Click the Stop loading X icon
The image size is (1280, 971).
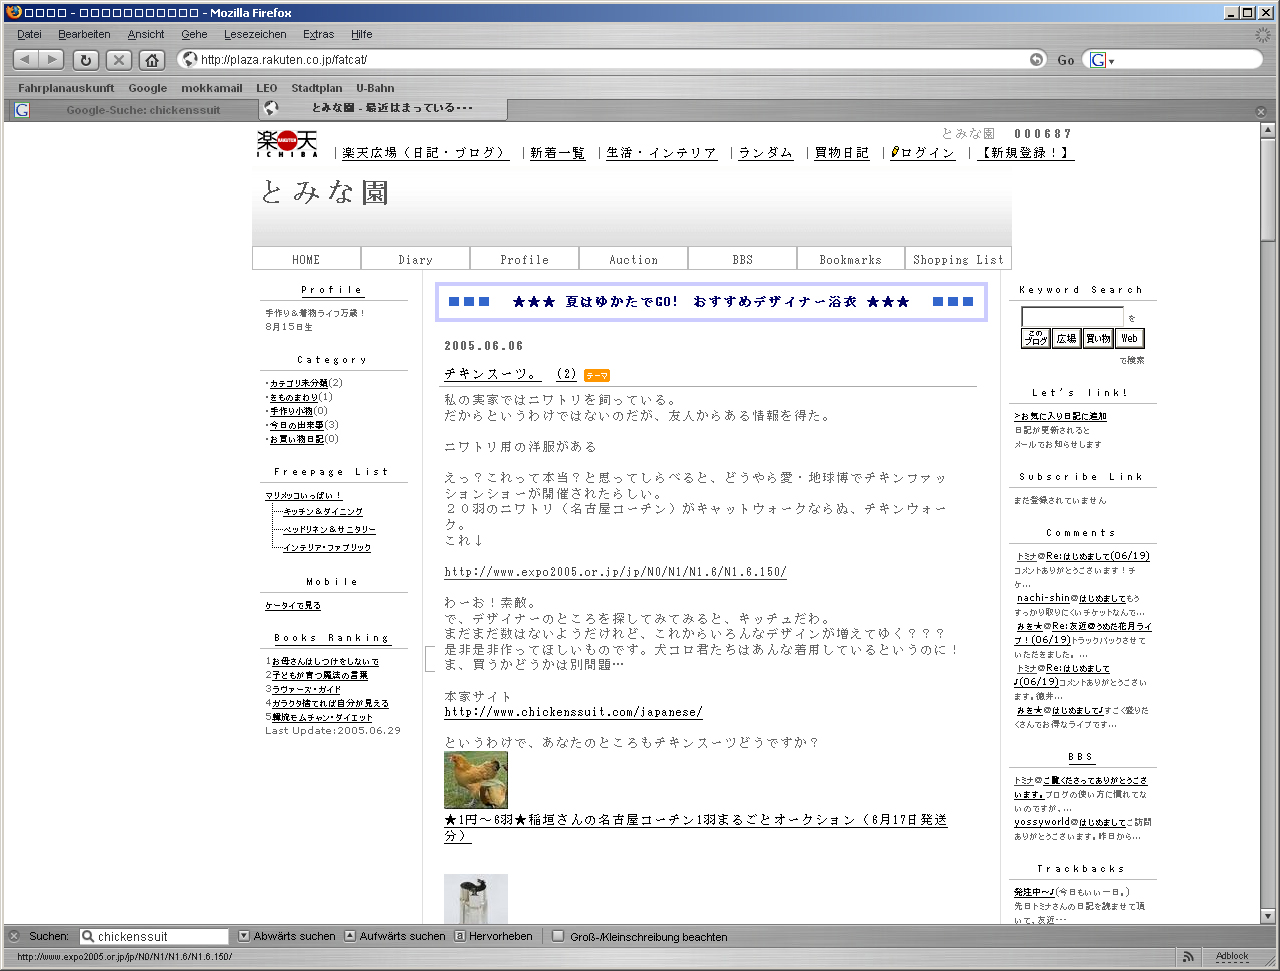[119, 60]
